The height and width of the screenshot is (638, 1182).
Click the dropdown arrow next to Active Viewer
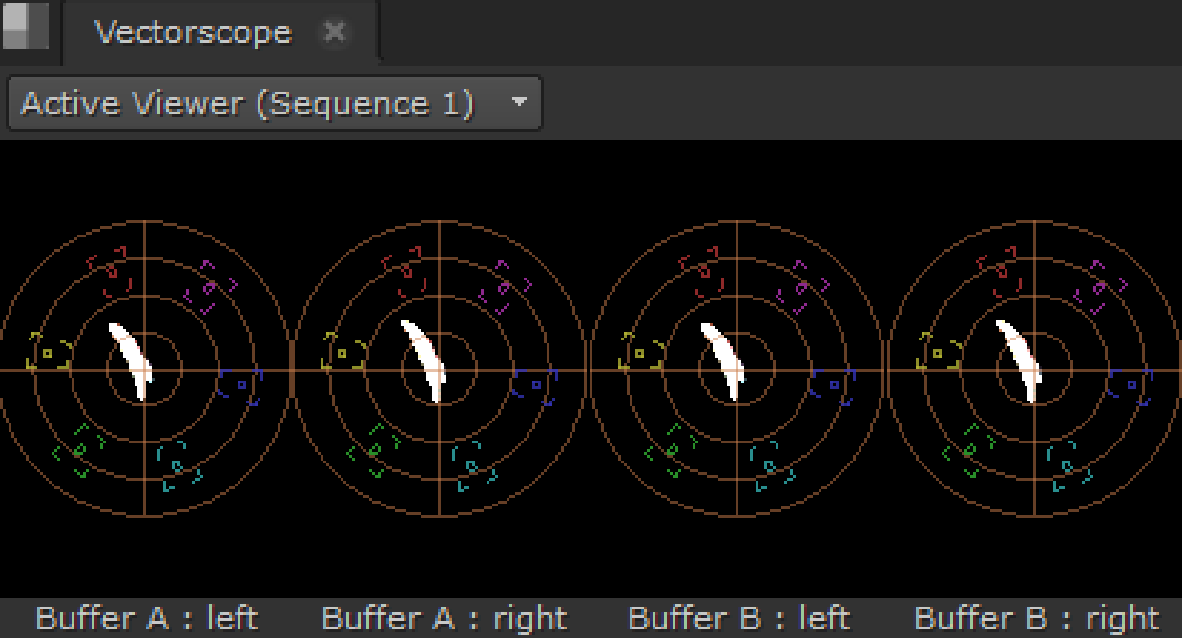coord(519,103)
